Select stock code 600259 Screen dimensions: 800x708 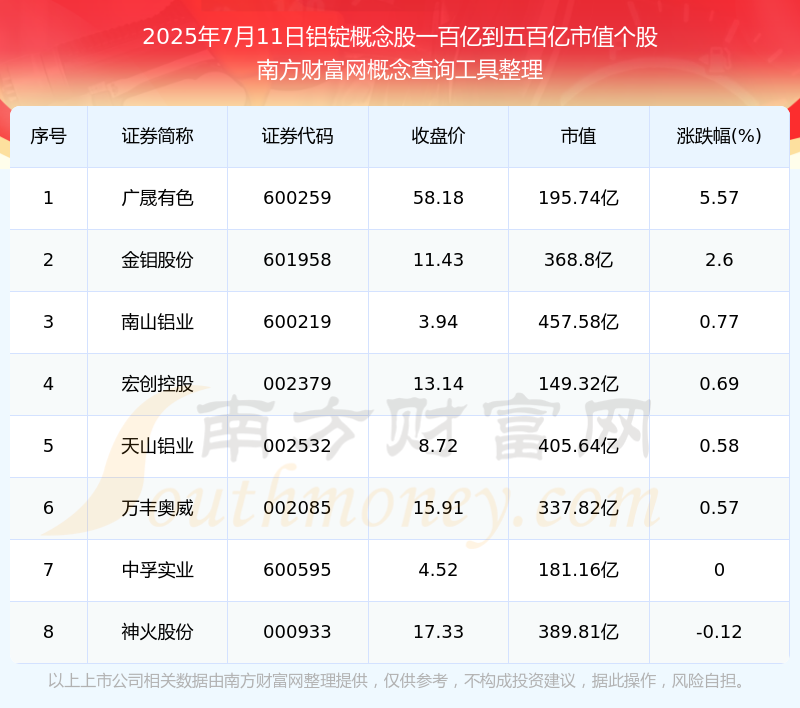point(297,198)
